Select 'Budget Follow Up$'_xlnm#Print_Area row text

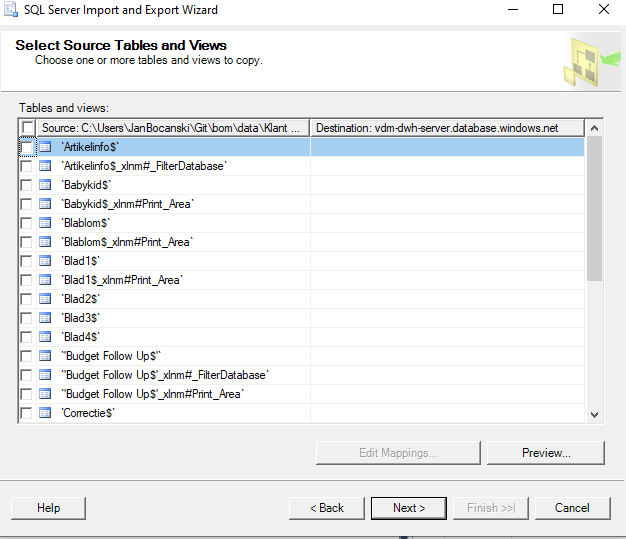pyautogui.click(x=153, y=394)
